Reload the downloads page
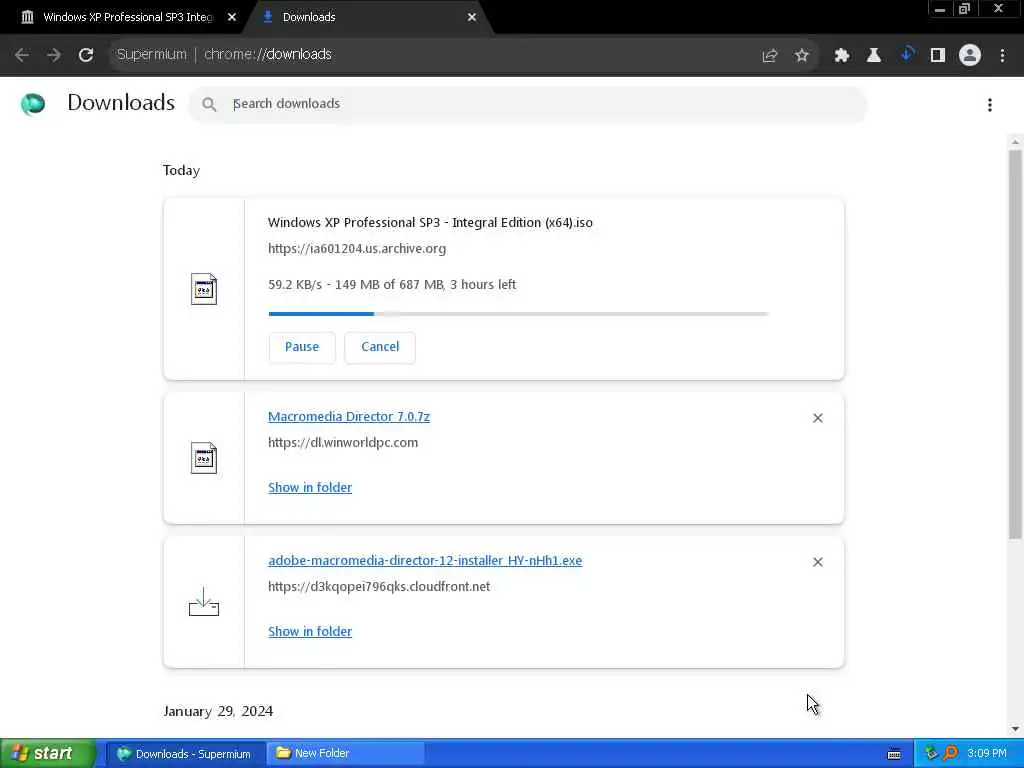 tap(86, 55)
